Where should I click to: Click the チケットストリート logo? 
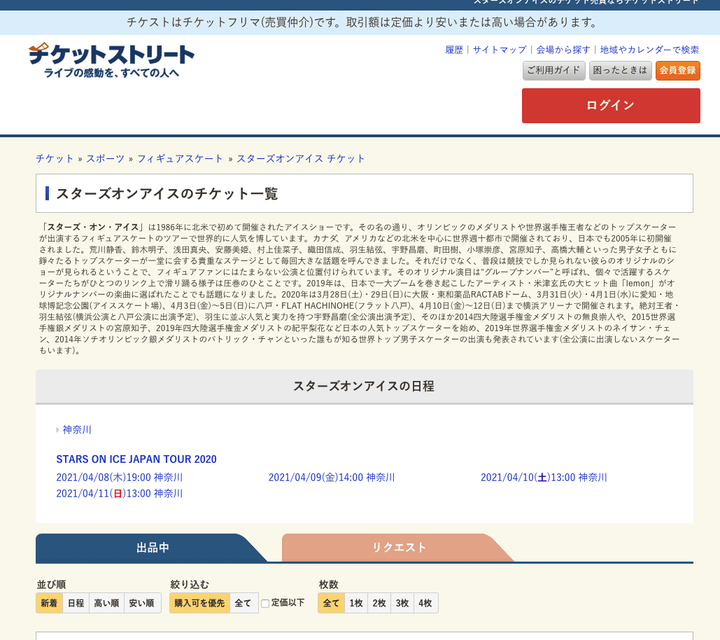112,60
